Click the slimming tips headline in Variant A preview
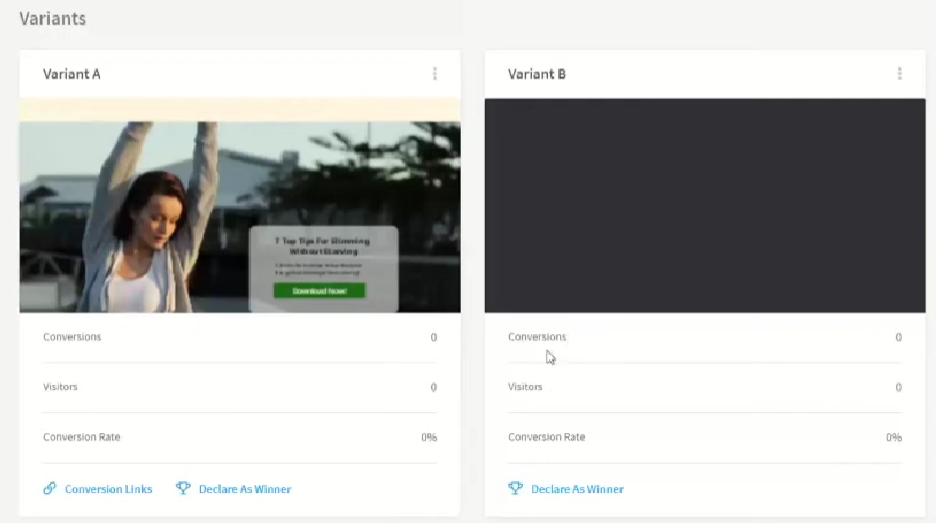The width and height of the screenshot is (936, 523). (322, 246)
